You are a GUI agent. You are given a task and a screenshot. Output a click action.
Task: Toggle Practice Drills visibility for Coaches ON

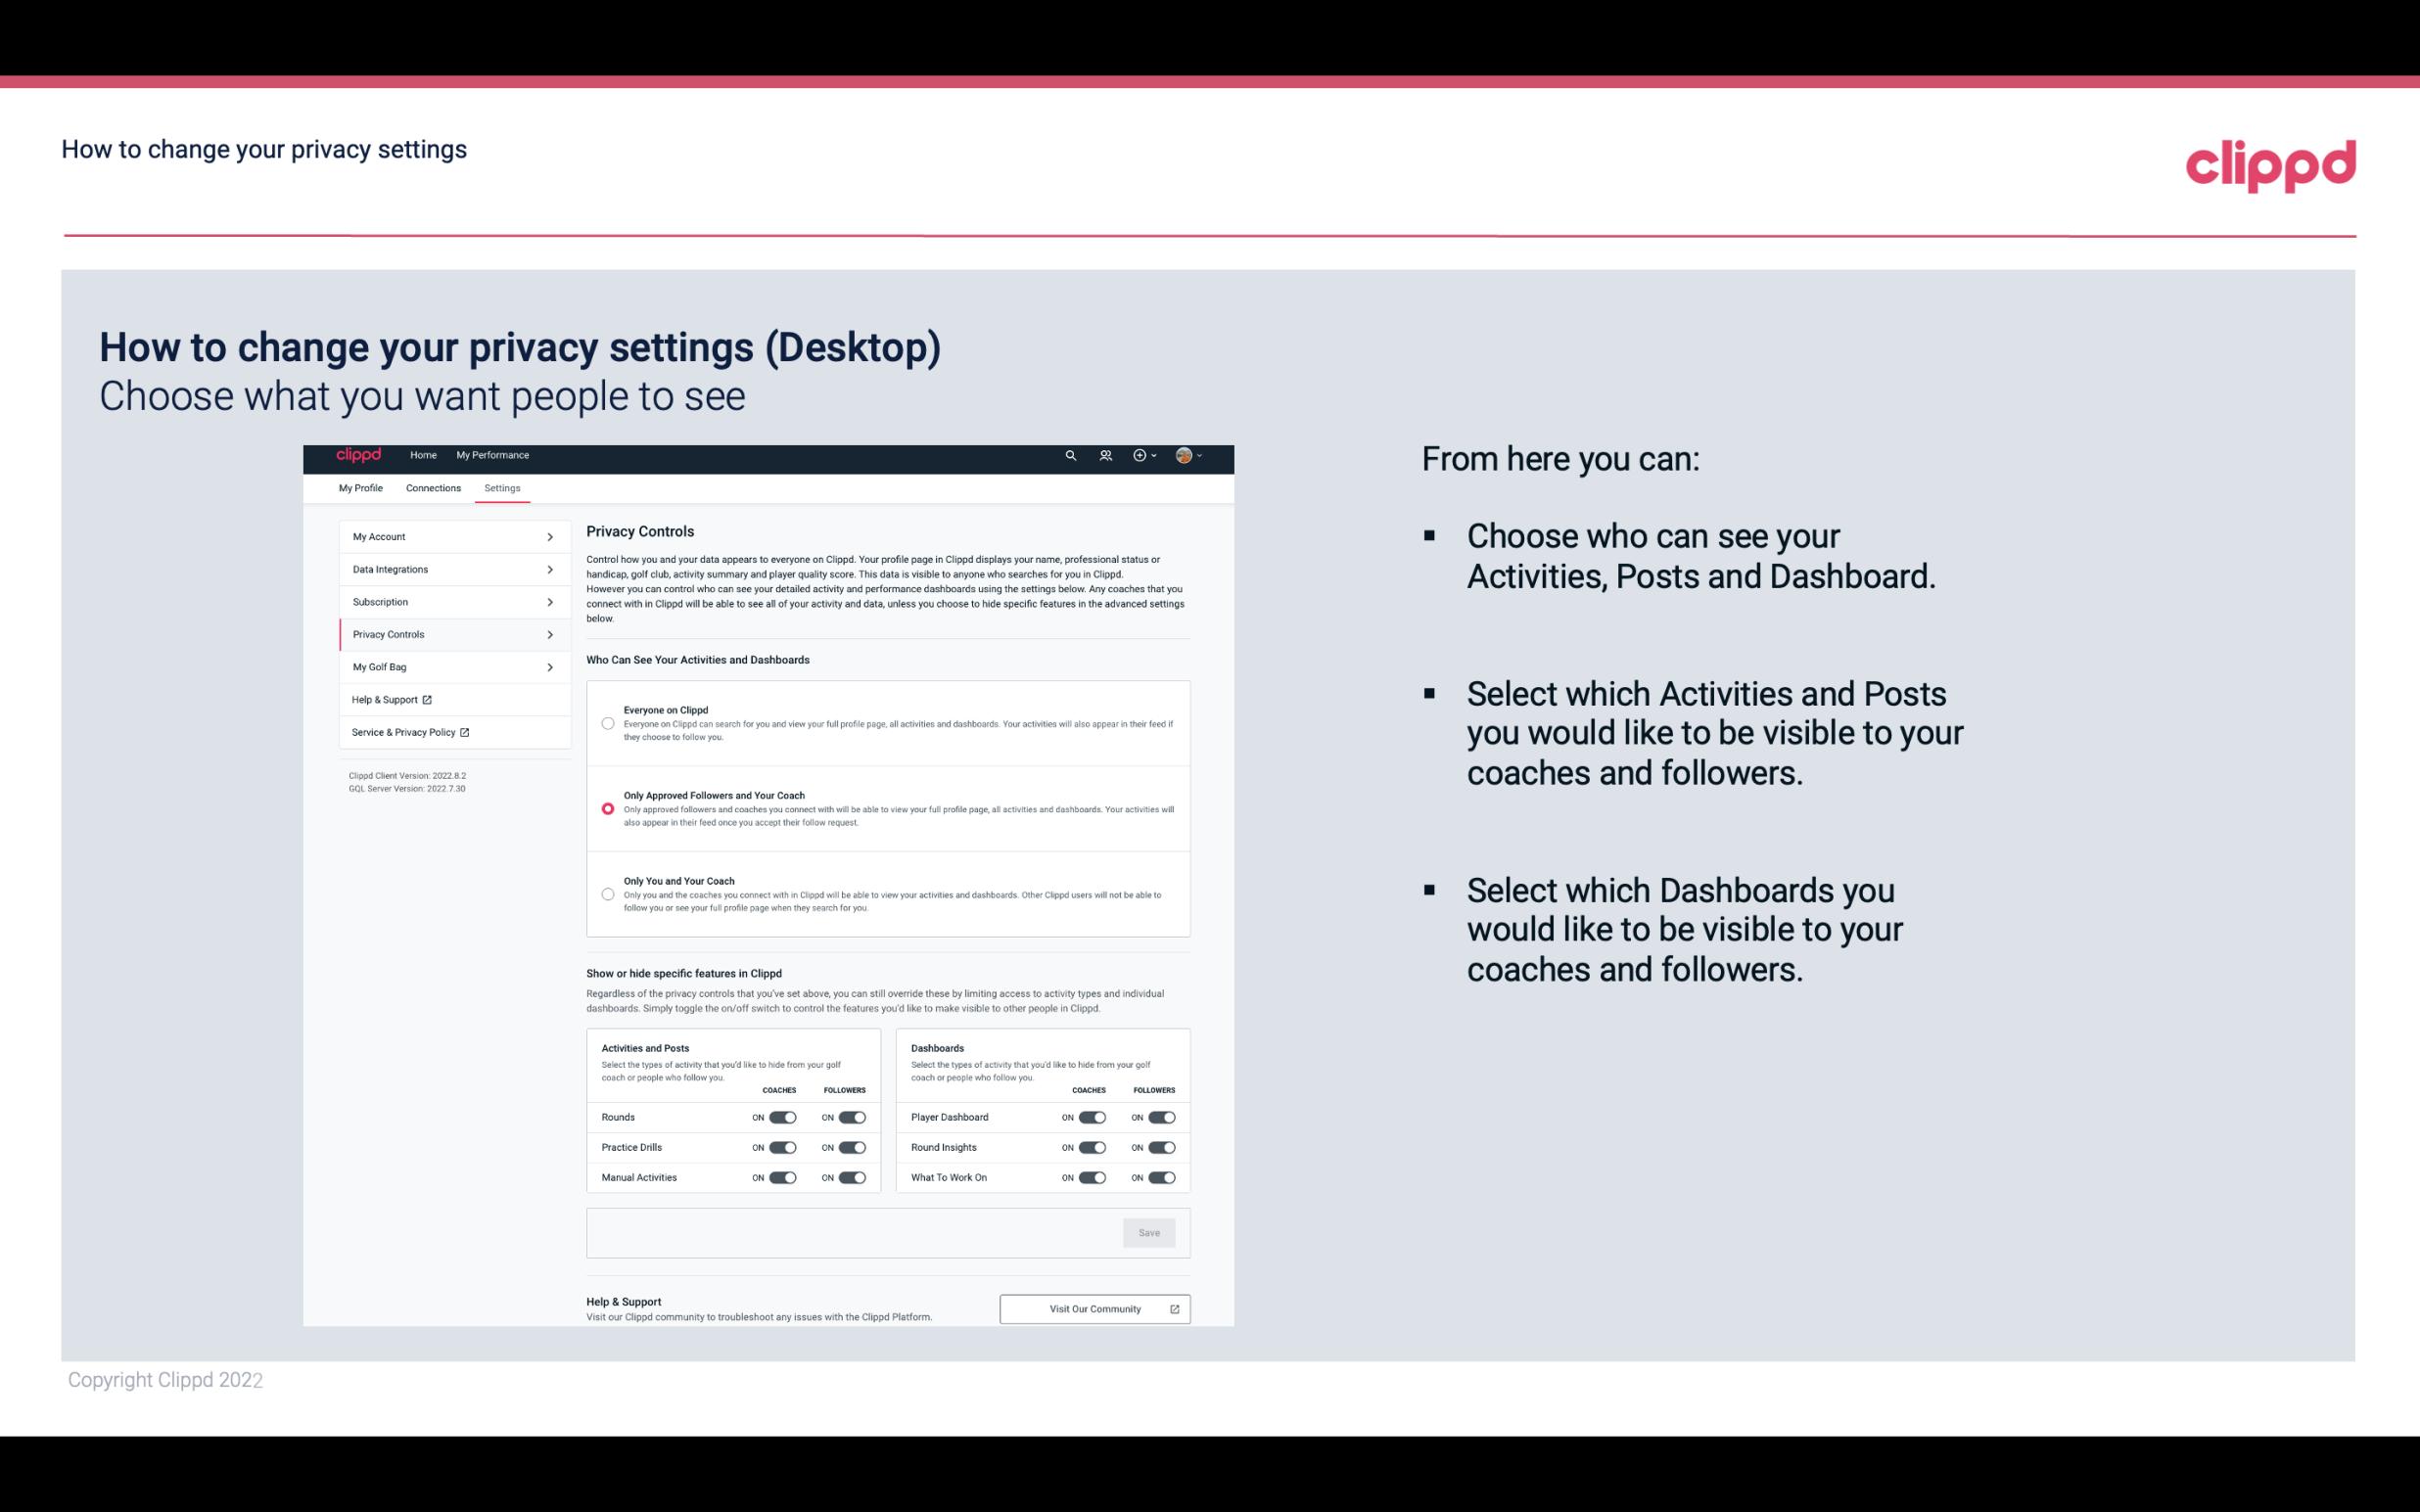pyautogui.click(x=782, y=1148)
